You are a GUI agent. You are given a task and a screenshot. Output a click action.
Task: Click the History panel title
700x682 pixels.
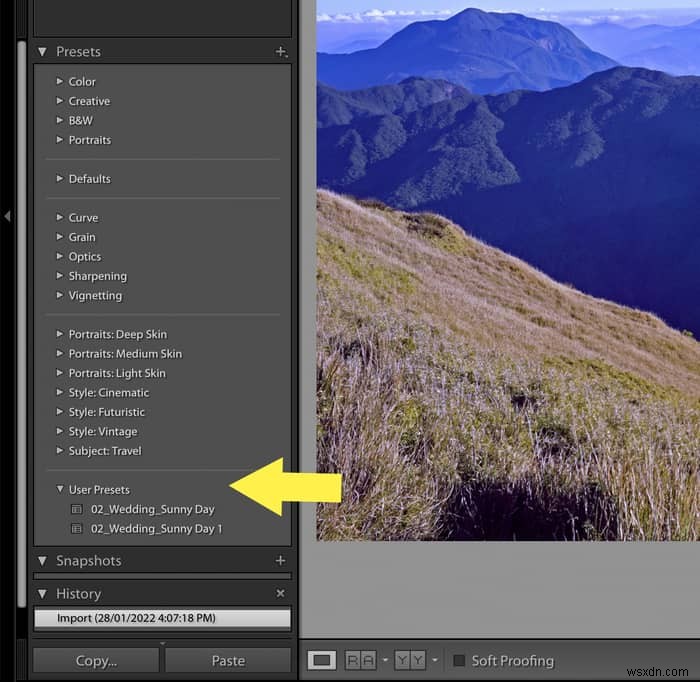point(79,594)
